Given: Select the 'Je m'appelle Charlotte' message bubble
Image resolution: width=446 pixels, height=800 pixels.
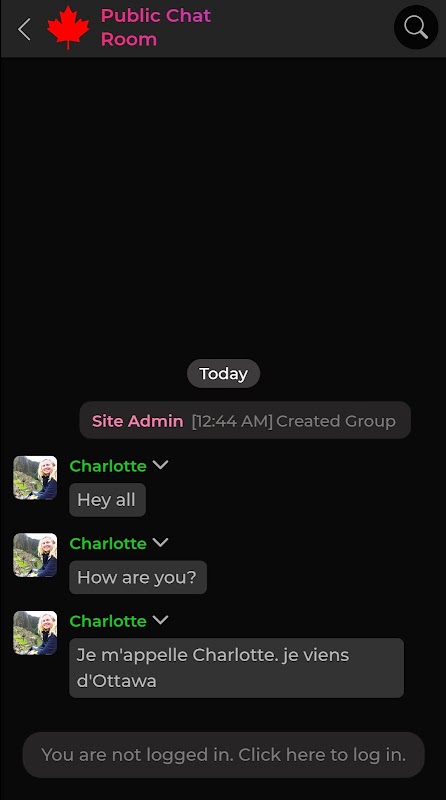Looking at the screenshot, I should [236, 668].
